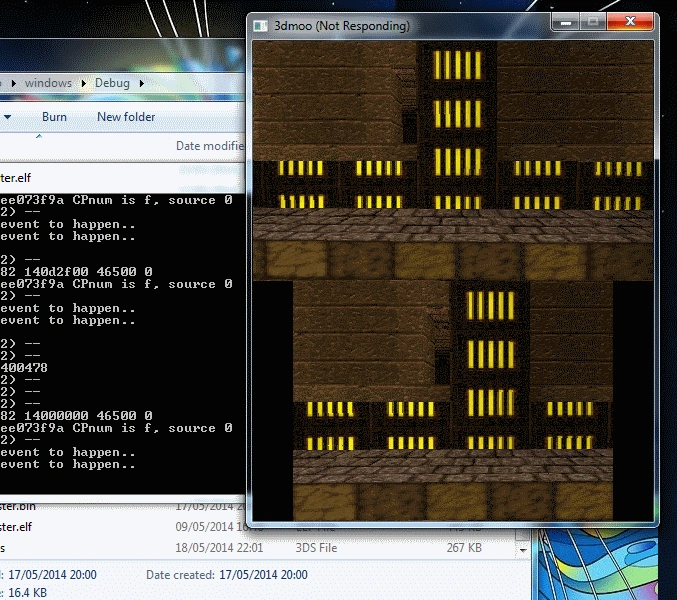Click the '267 KB' size cell

(464, 548)
